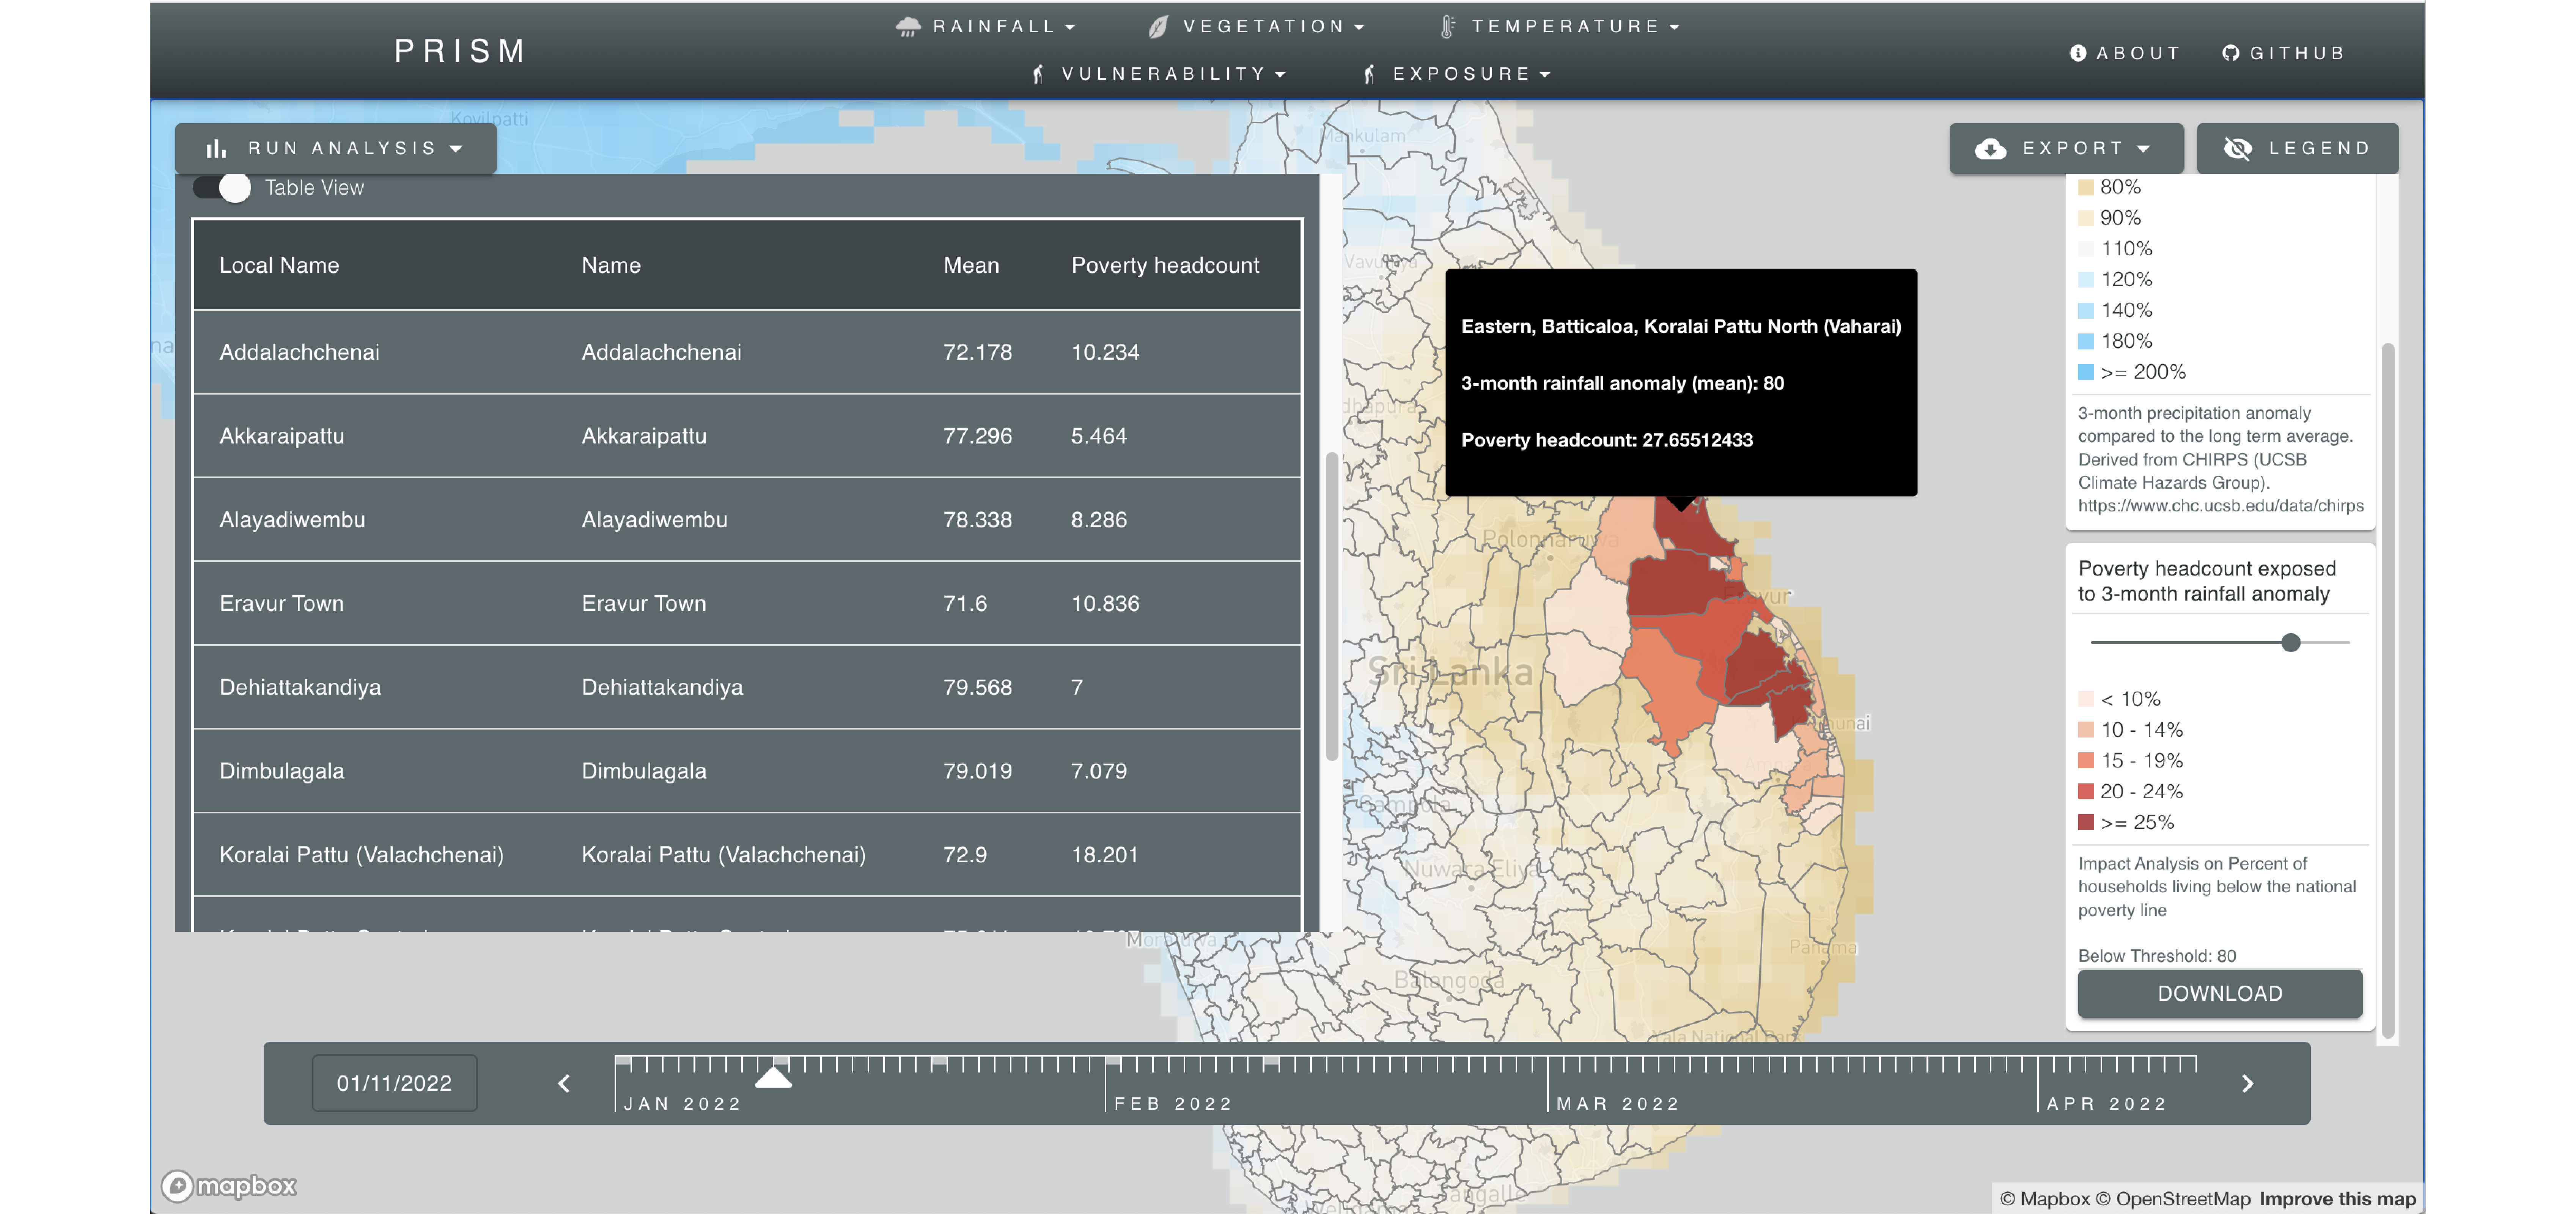Open the Vegetation dropdown menu
Screen dimensions: 2576x1214
click(1257, 27)
